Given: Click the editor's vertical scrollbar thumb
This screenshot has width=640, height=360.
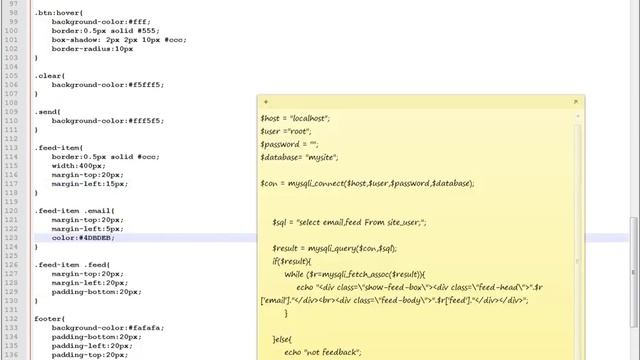Looking at the screenshot, I should (x=633, y=272).
